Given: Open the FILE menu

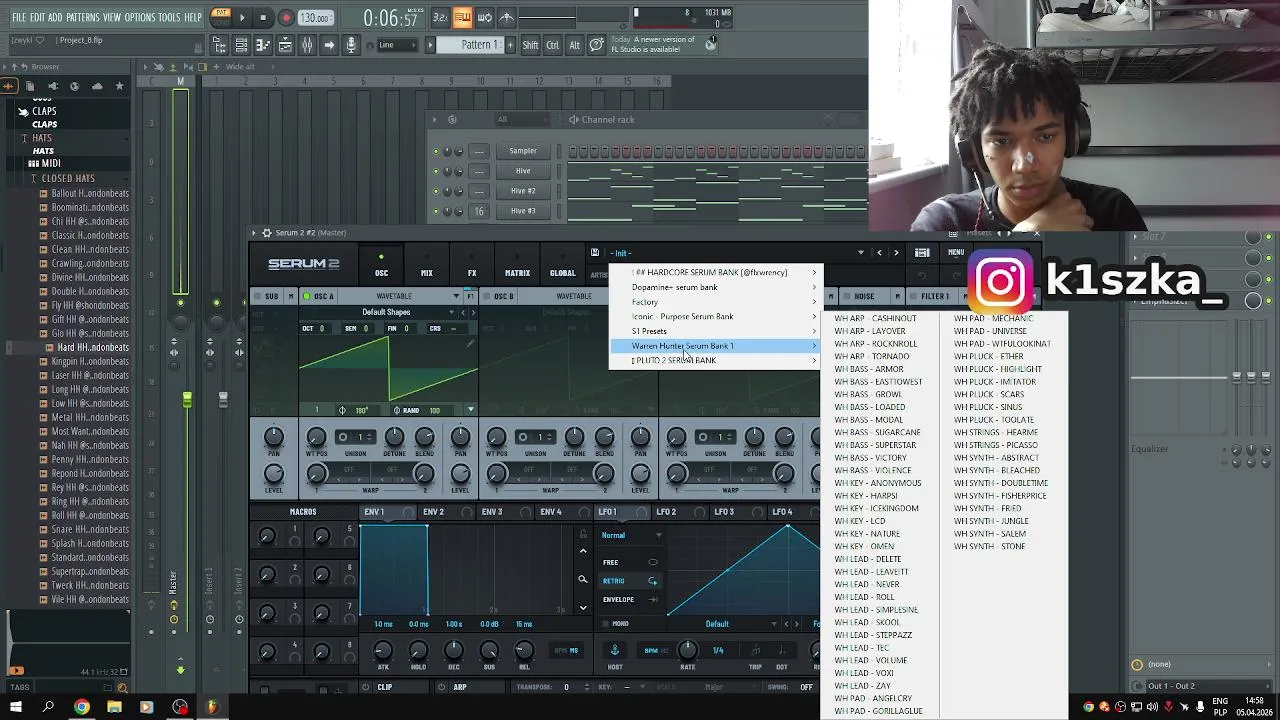Looking at the screenshot, I should [x=19, y=18].
